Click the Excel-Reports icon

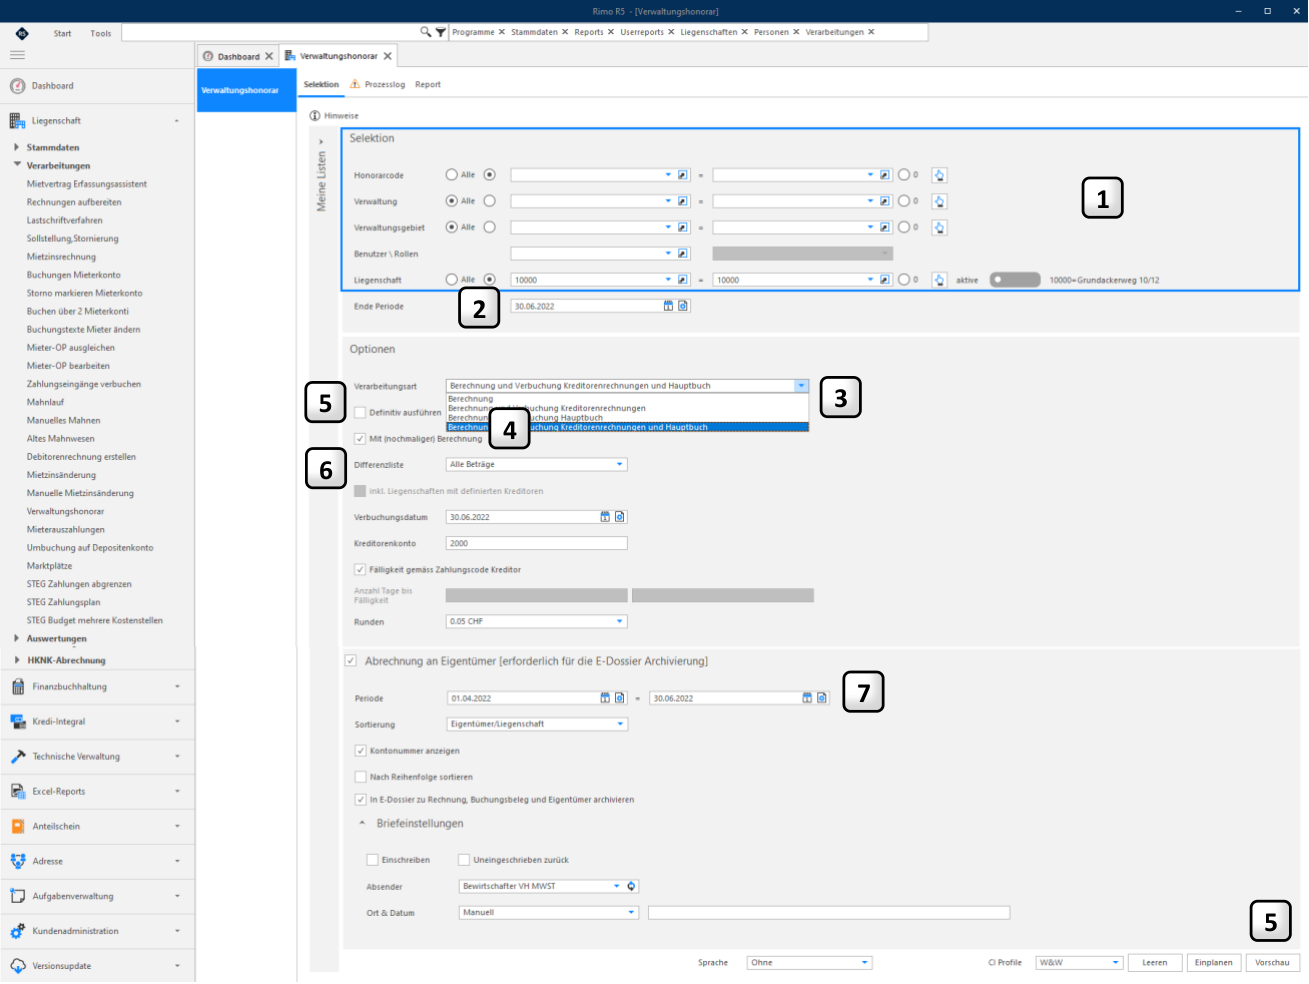pyautogui.click(x=18, y=791)
